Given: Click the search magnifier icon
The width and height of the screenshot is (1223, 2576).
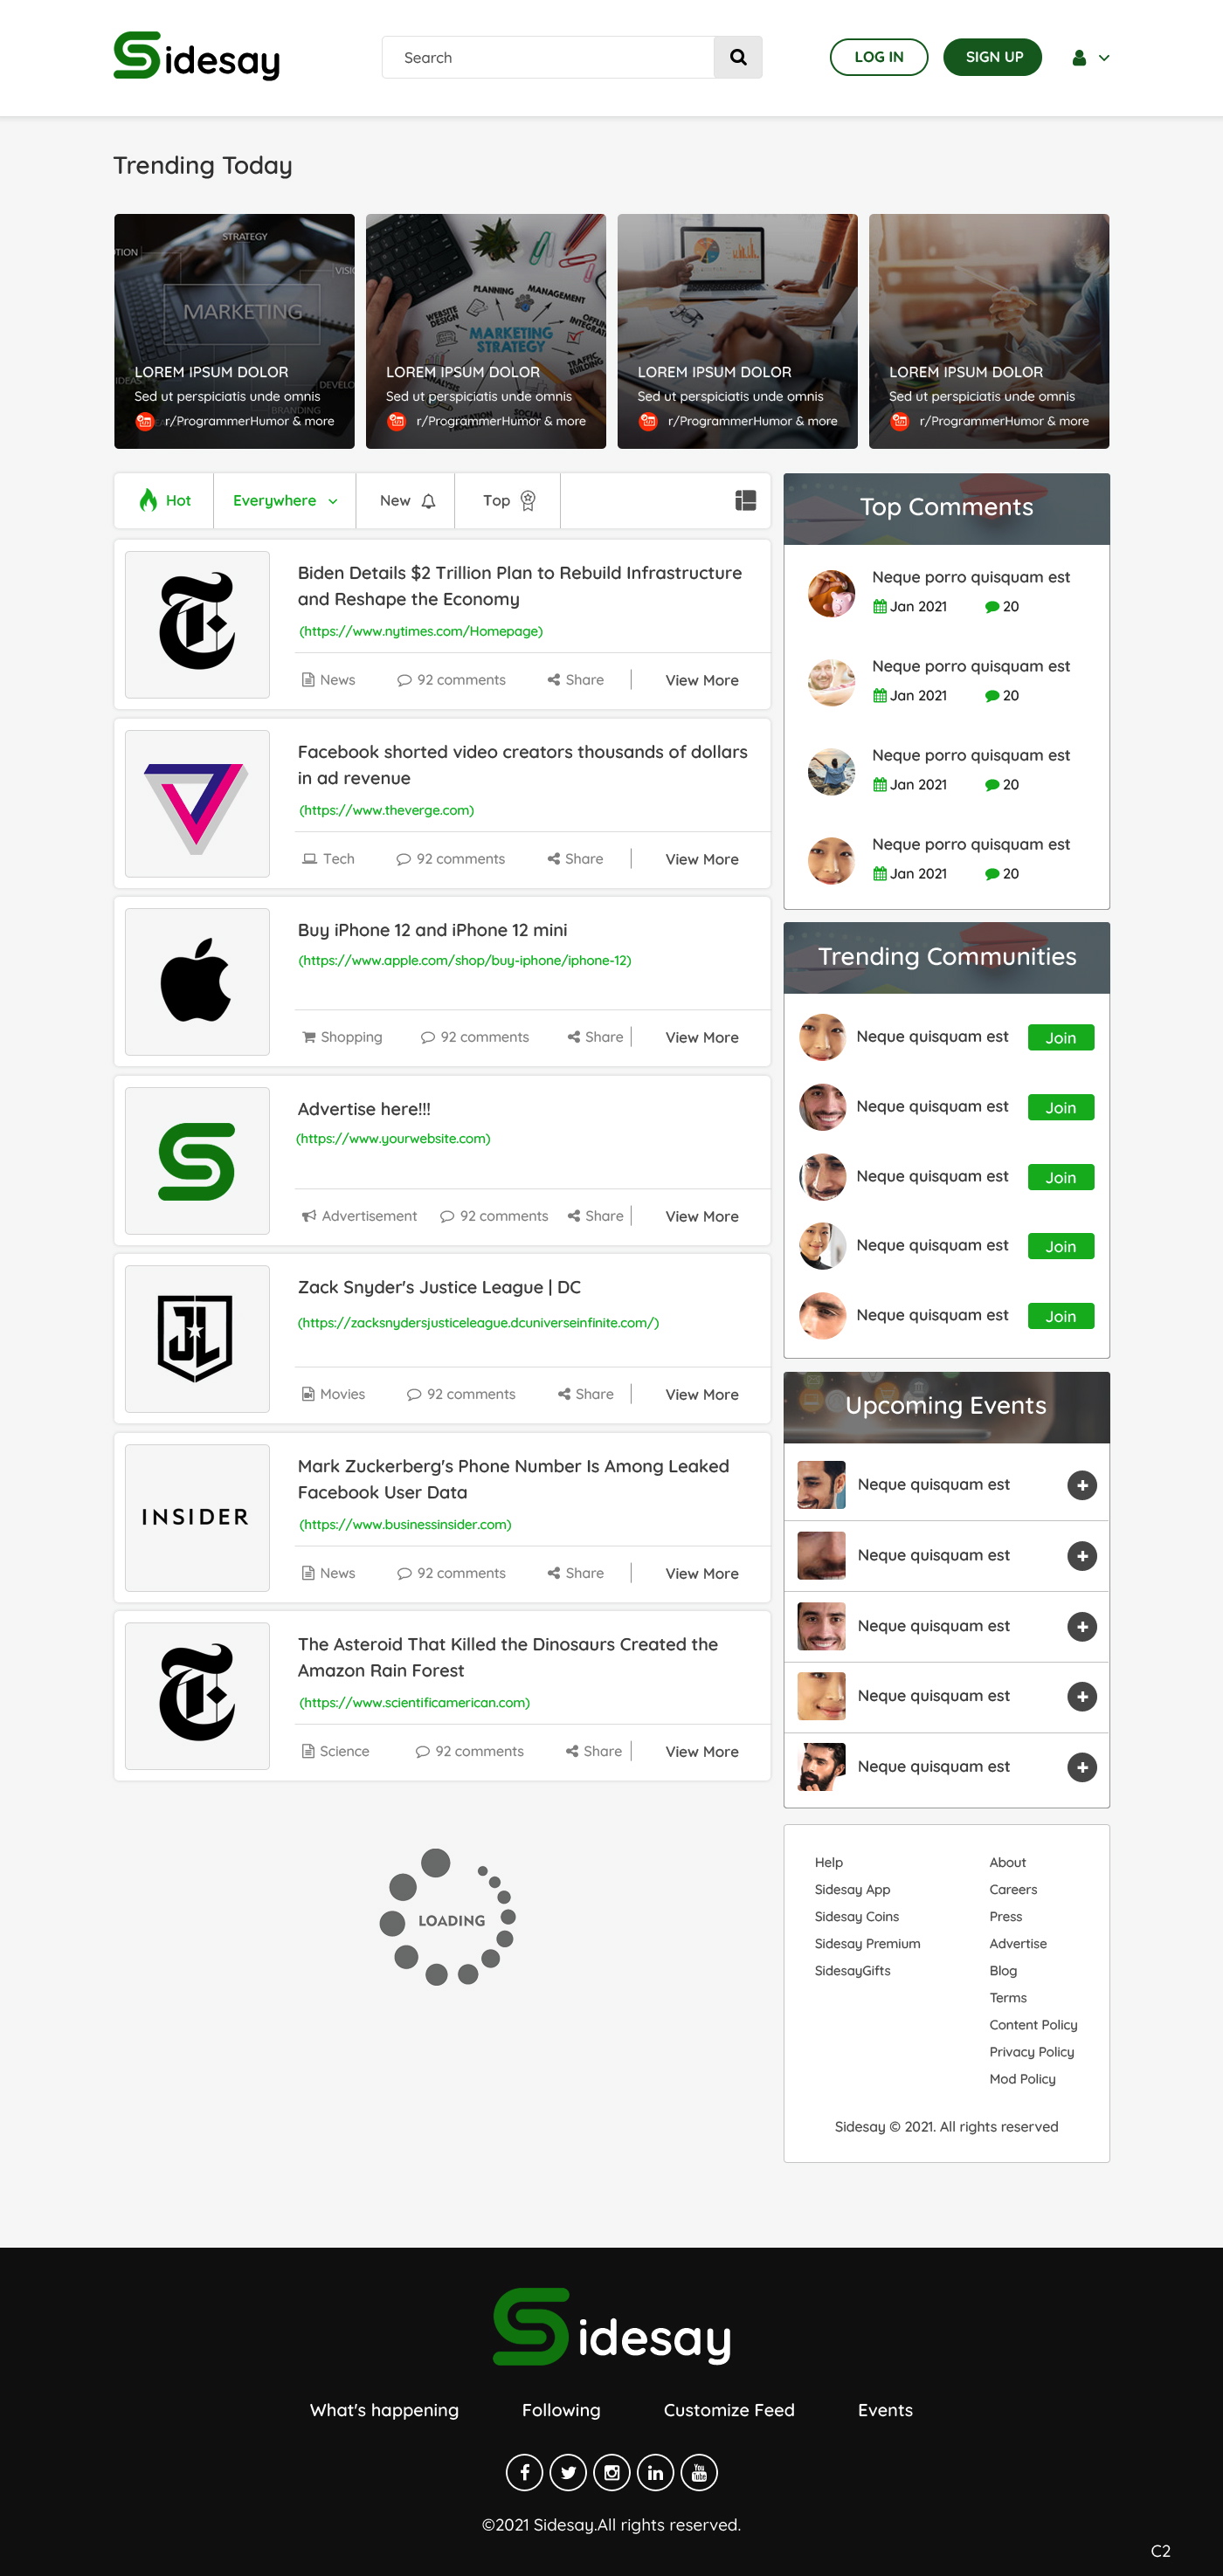Looking at the screenshot, I should point(738,57).
